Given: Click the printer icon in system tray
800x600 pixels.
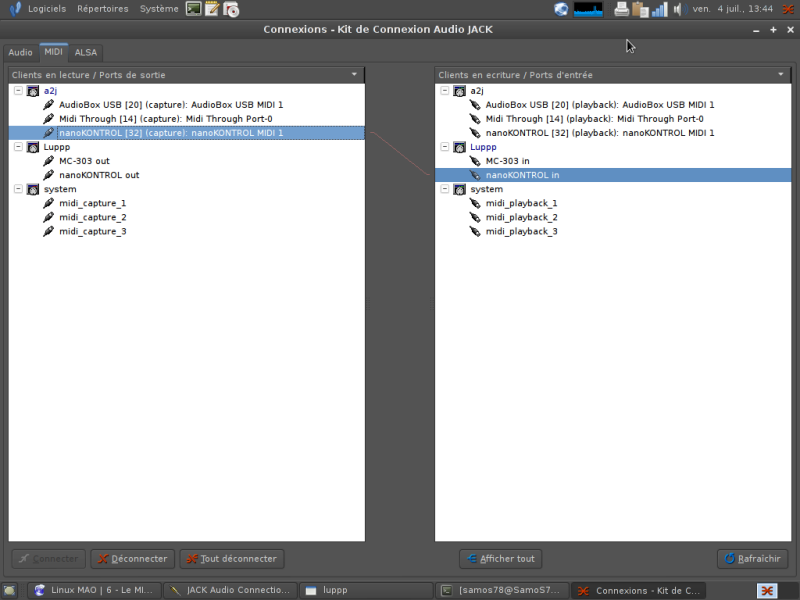Looking at the screenshot, I should 621,9.
